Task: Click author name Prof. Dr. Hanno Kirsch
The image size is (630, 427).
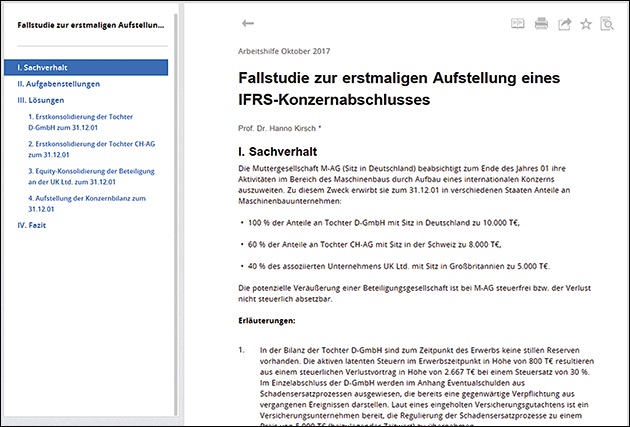Action: [279, 127]
